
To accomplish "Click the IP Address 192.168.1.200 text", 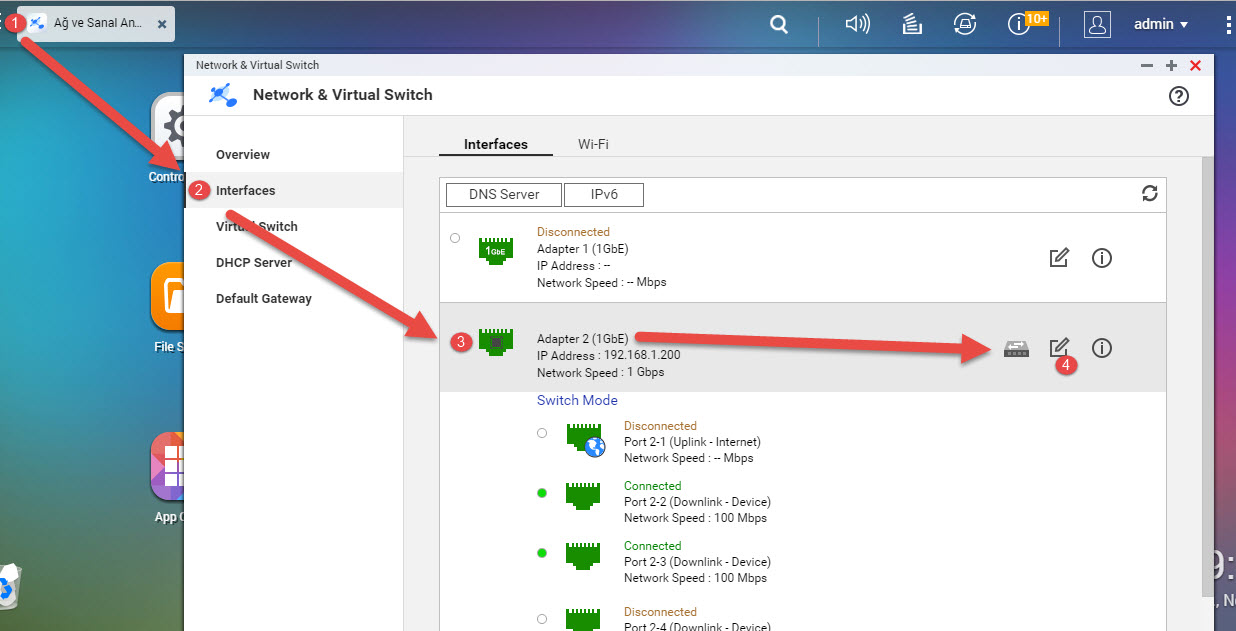I will pos(609,355).
